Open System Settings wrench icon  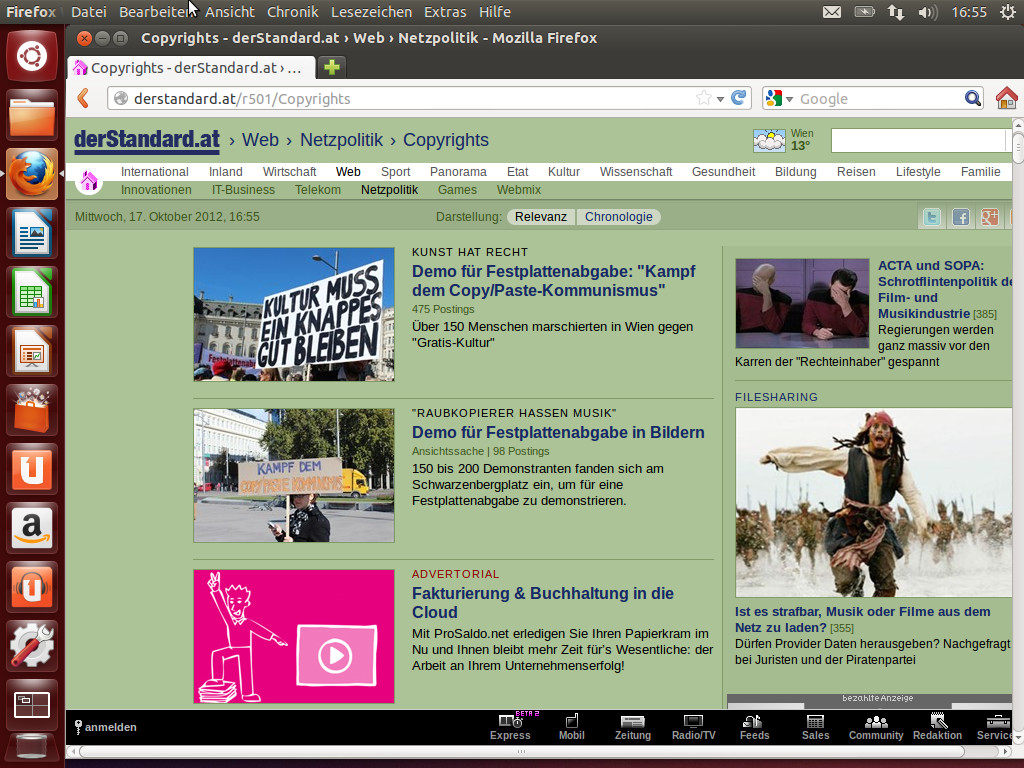coord(32,645)
